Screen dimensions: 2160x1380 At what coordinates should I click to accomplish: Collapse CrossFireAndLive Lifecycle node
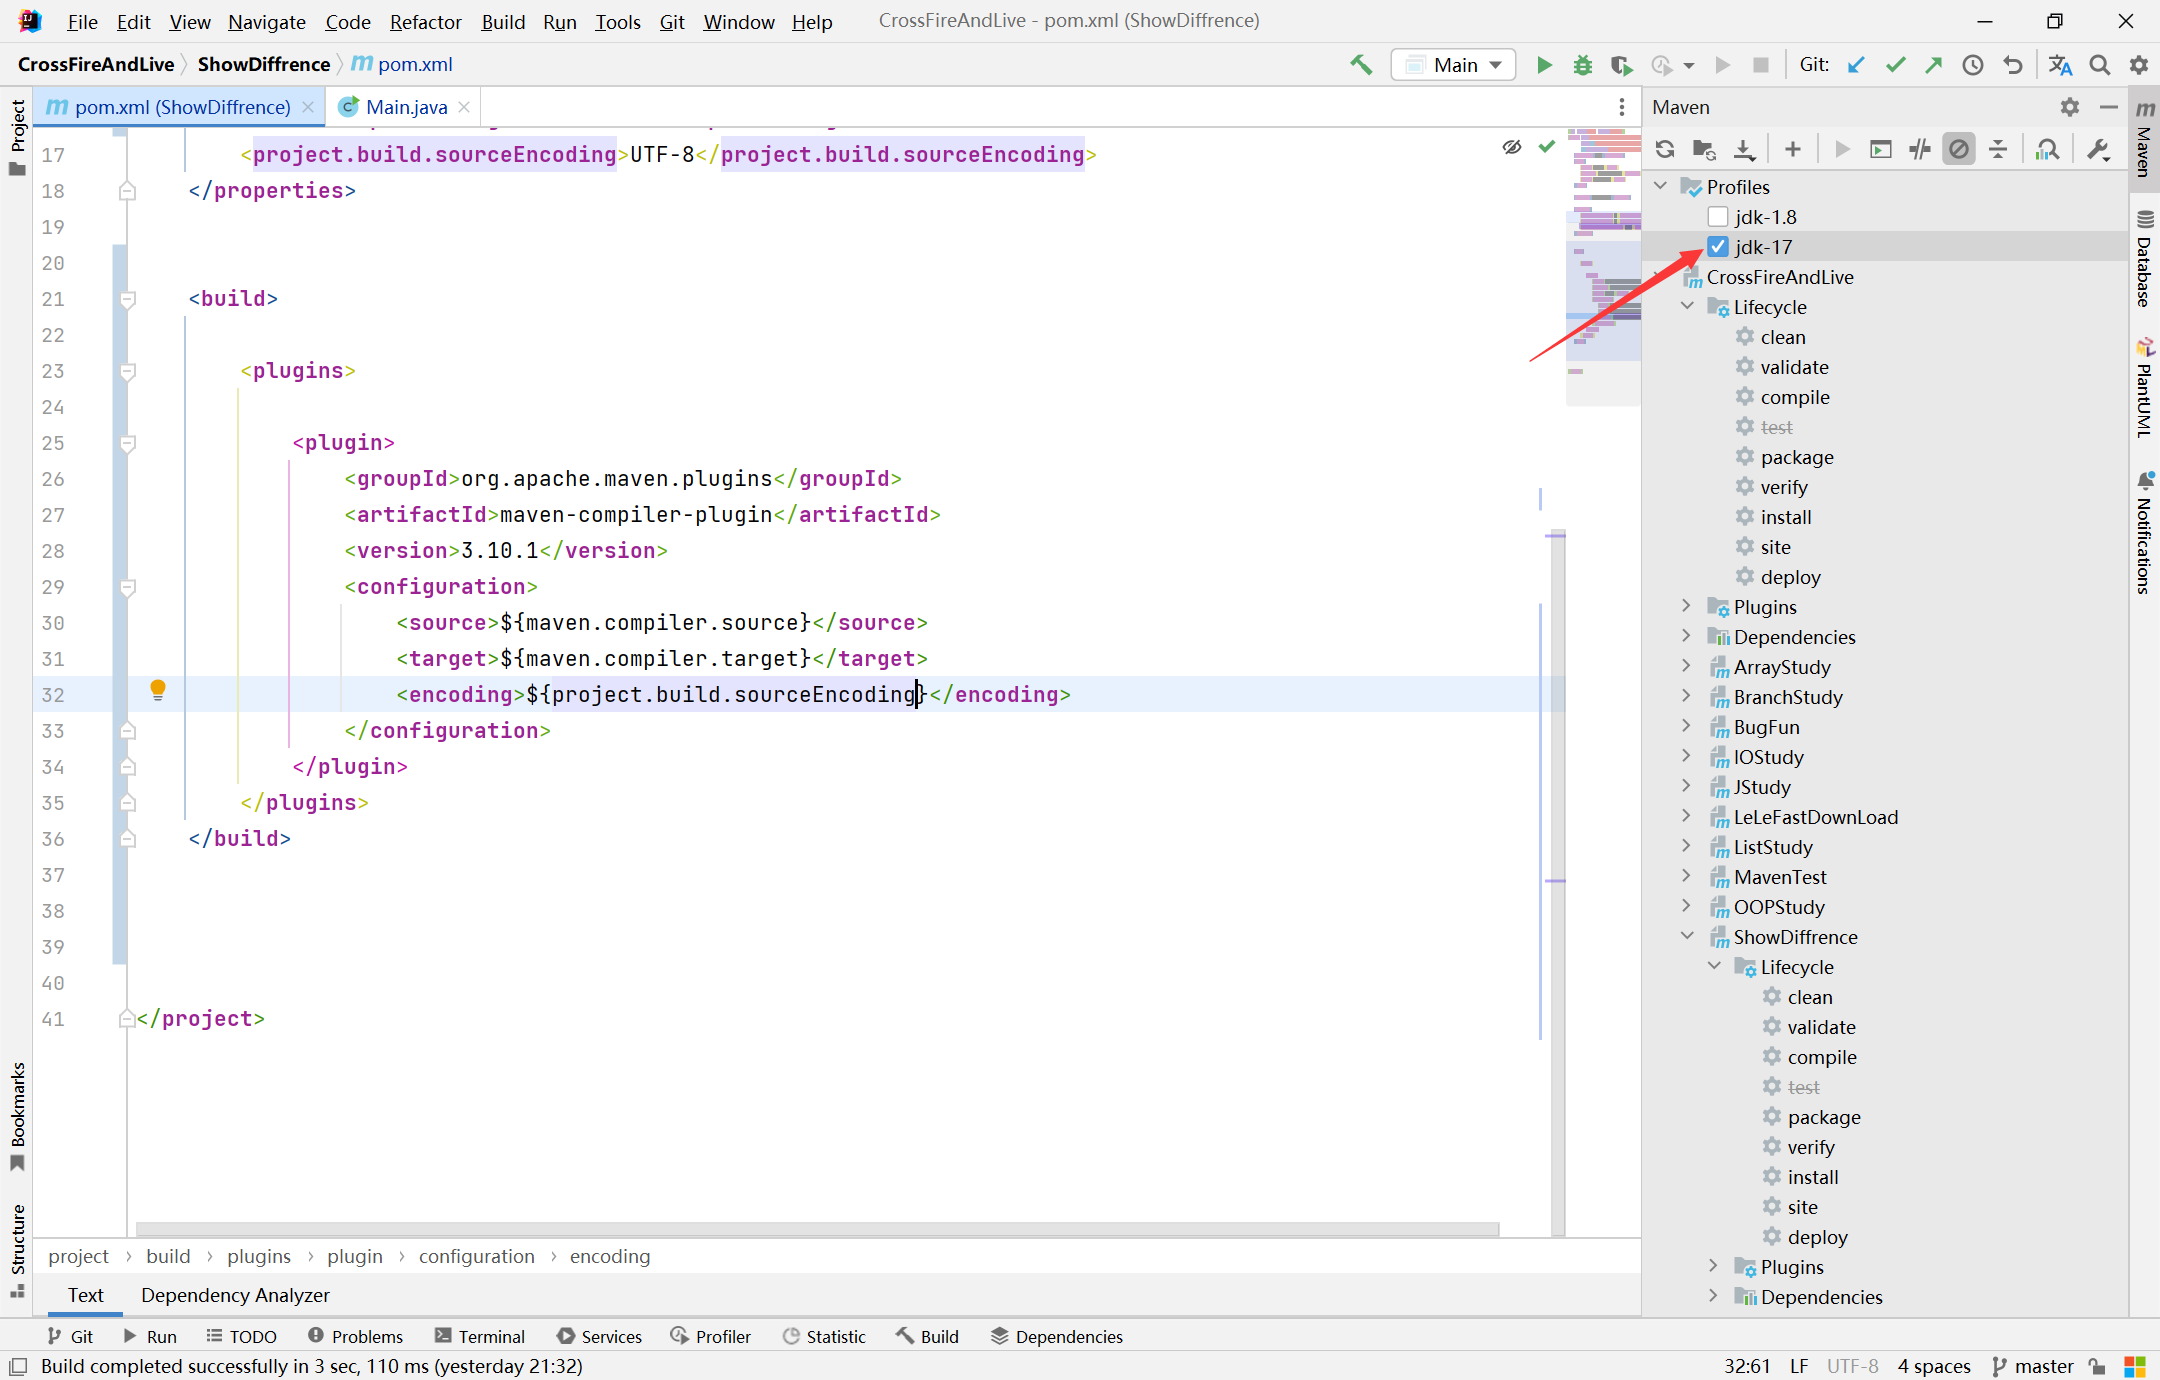pos(1688,306)
